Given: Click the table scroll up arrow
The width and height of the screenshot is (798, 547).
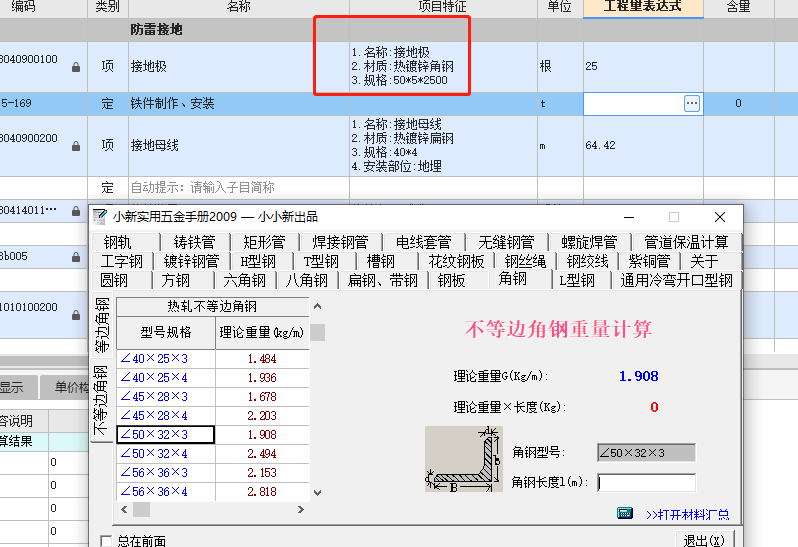Looking at the screenshot, I should pos(318,306).
